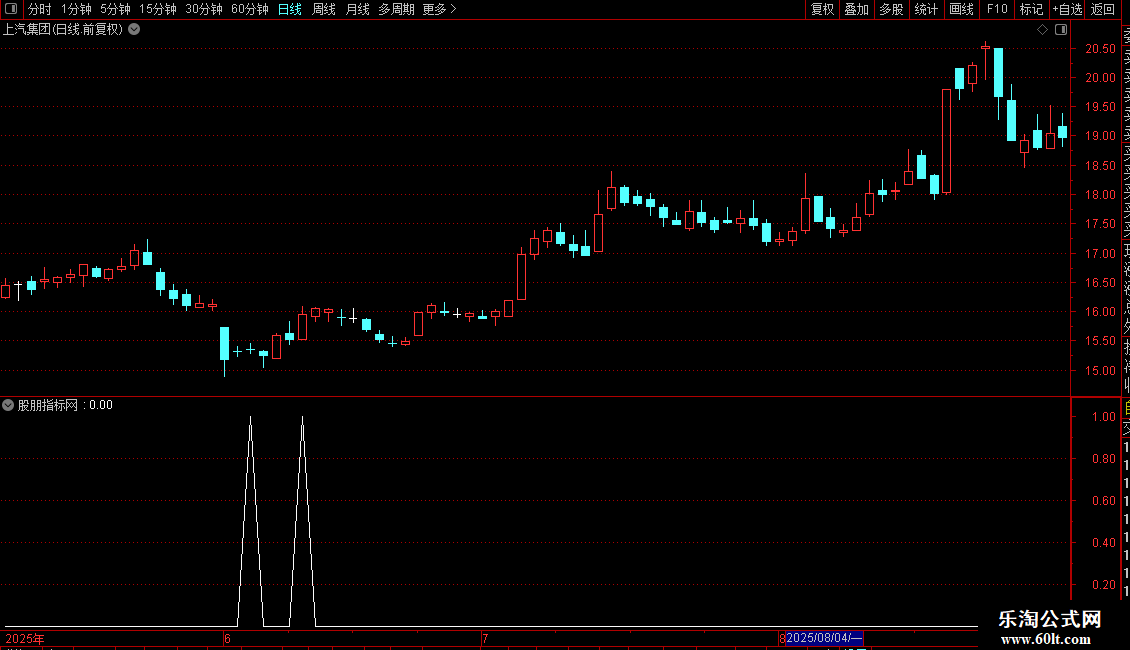The image size is (1130, 650).
Task: Click the month 7 marker on the time axis
Action: [485, 638]
